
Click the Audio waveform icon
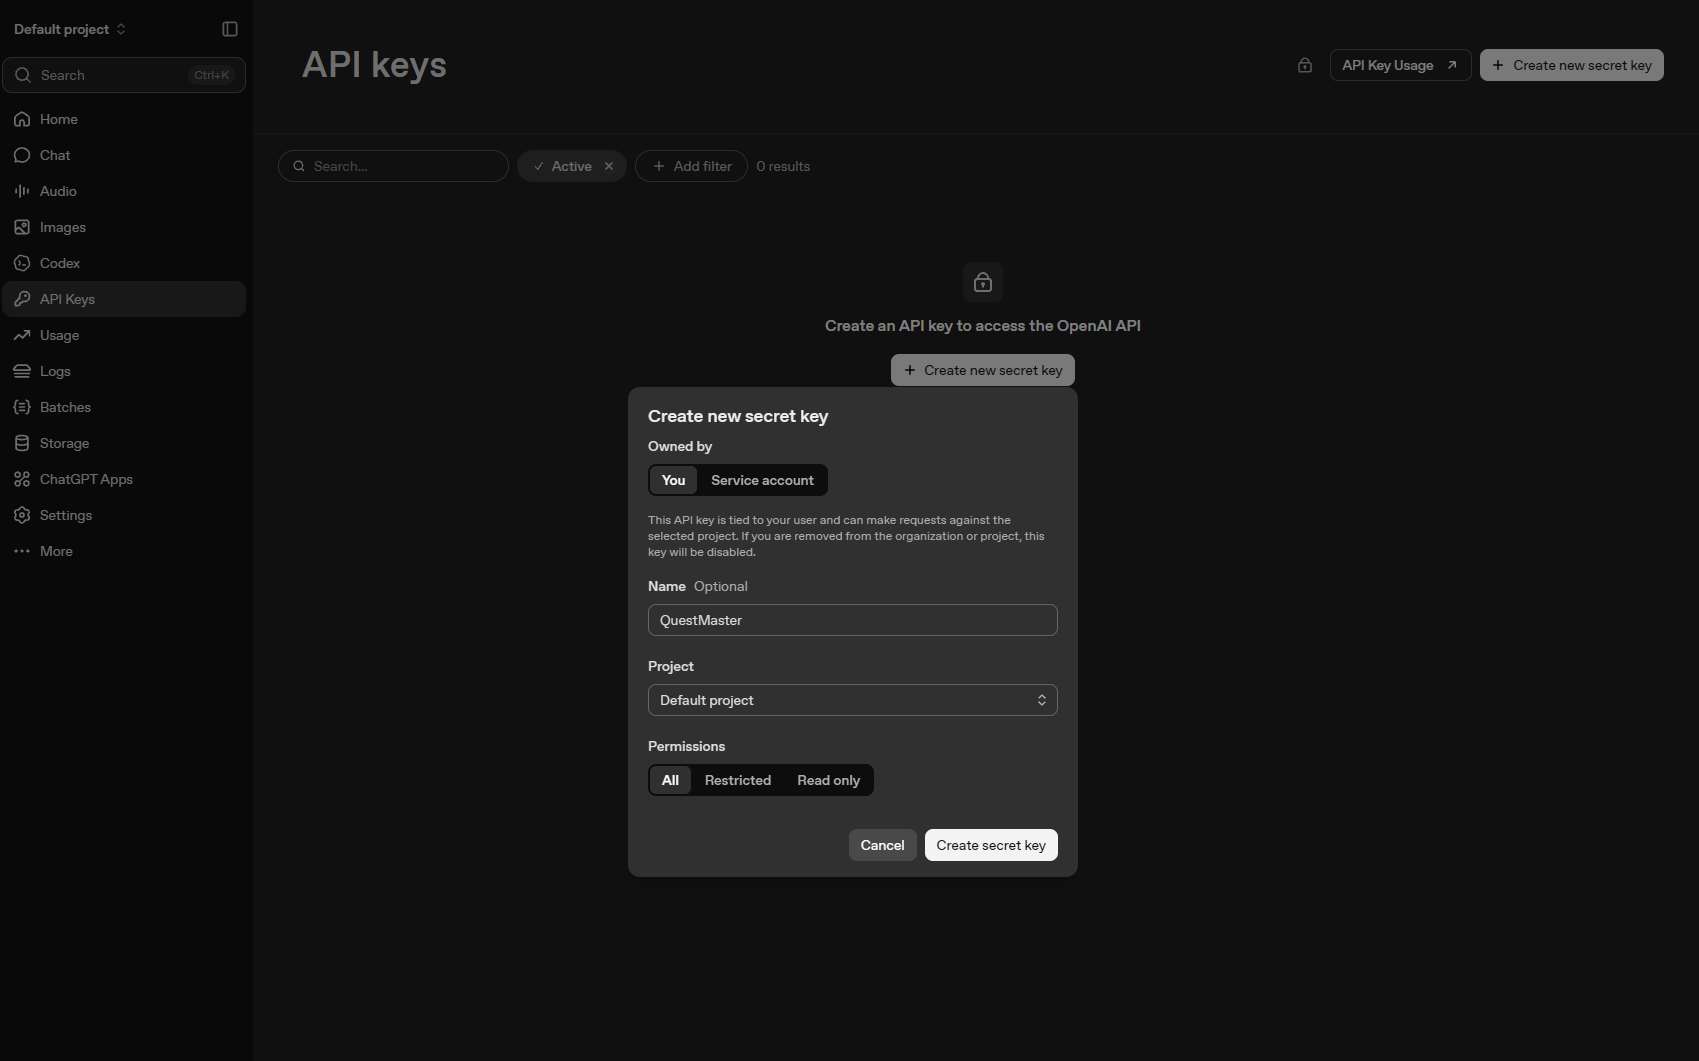22,191
